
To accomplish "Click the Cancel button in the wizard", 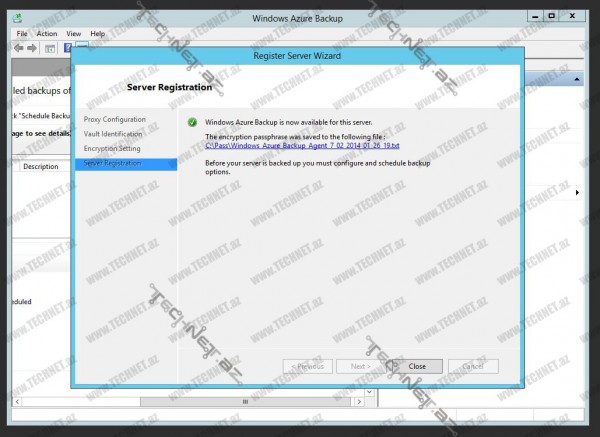I will 473,366.
